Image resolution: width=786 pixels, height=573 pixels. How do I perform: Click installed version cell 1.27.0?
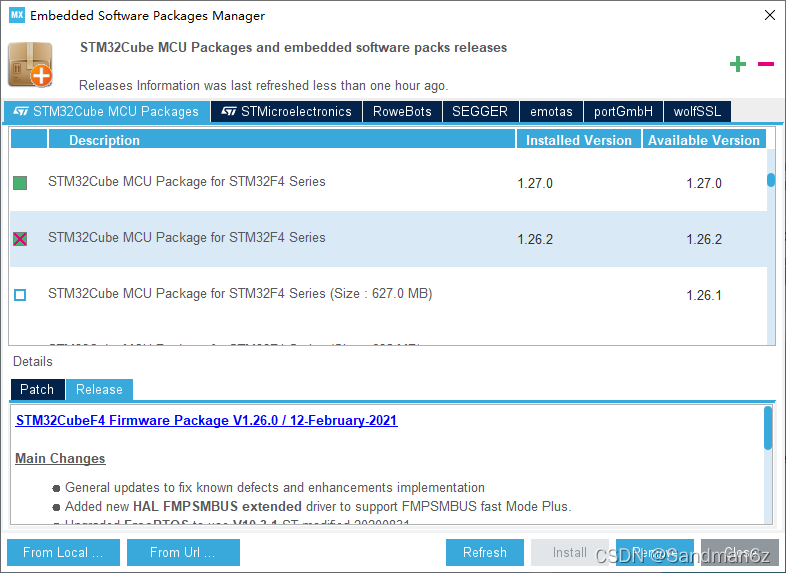[x=535, y=183]
